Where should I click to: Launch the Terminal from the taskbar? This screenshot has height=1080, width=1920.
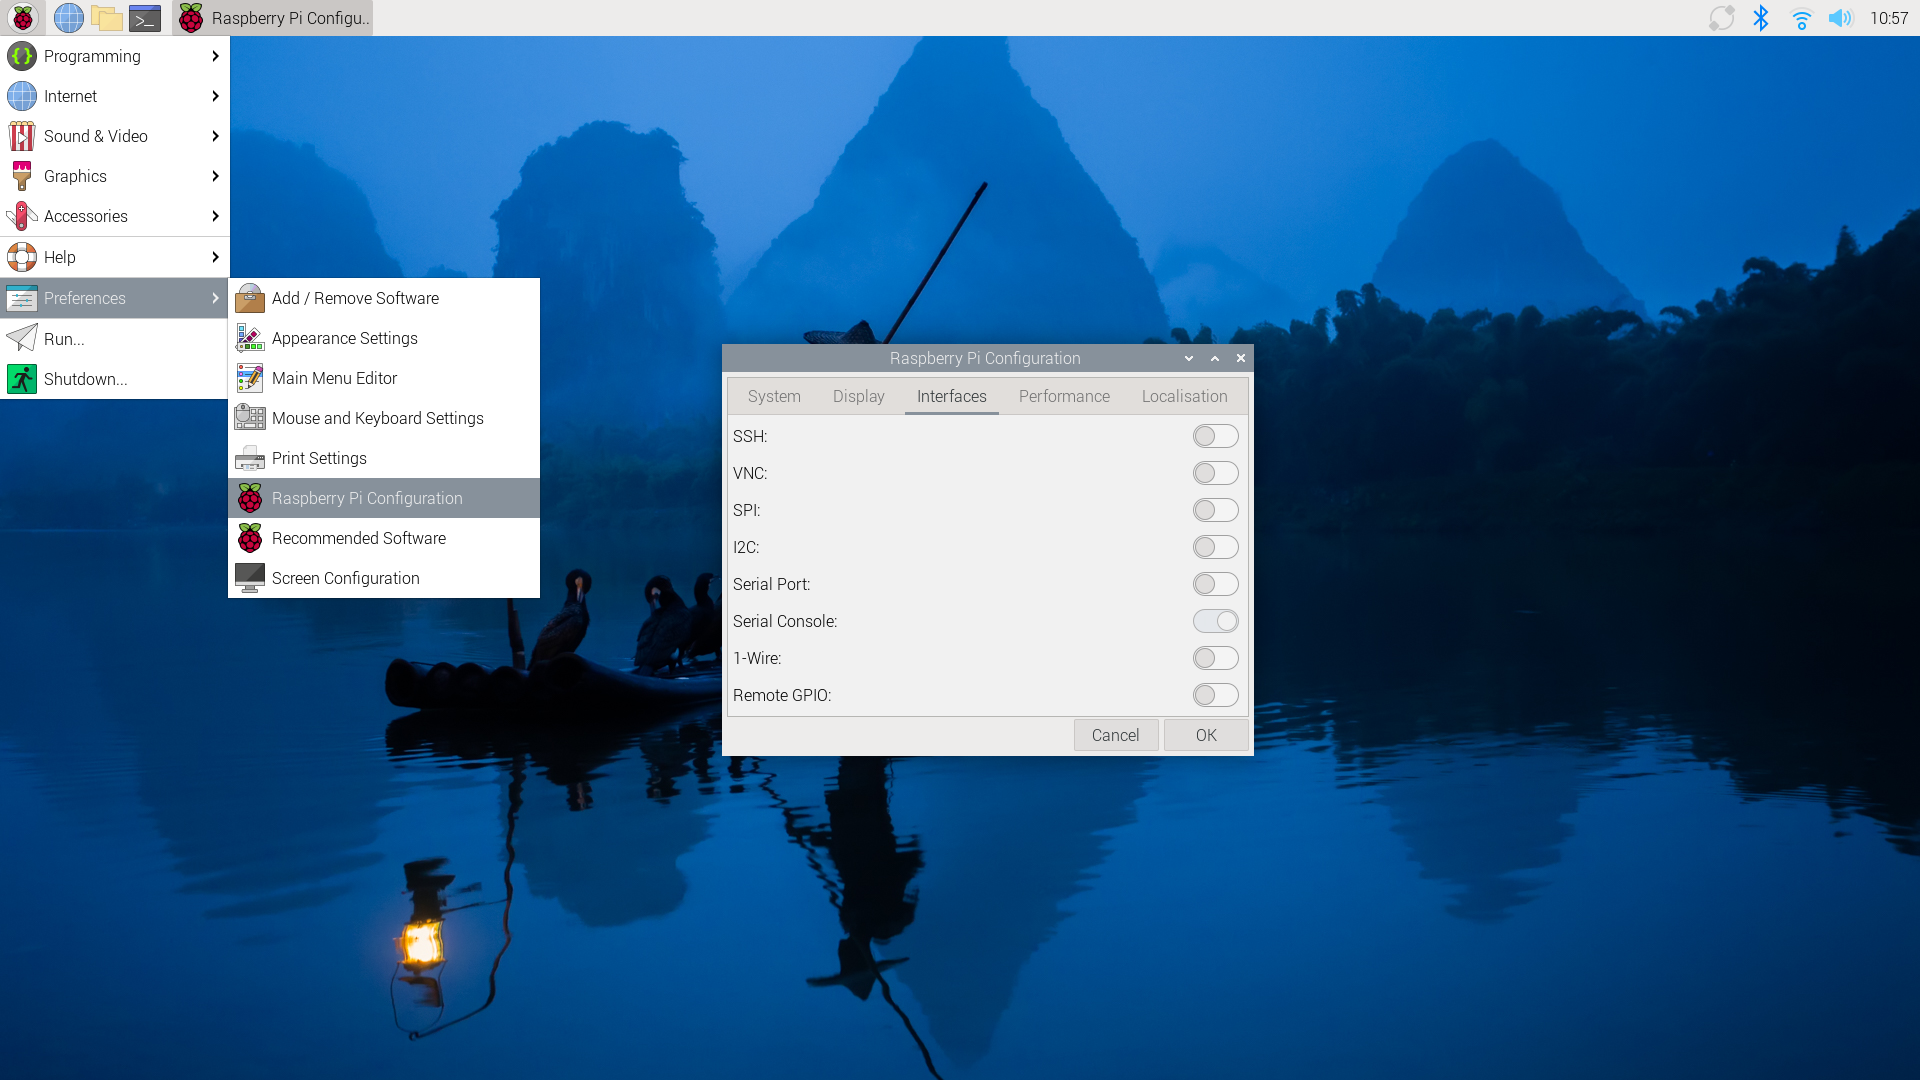click(145, 18)
